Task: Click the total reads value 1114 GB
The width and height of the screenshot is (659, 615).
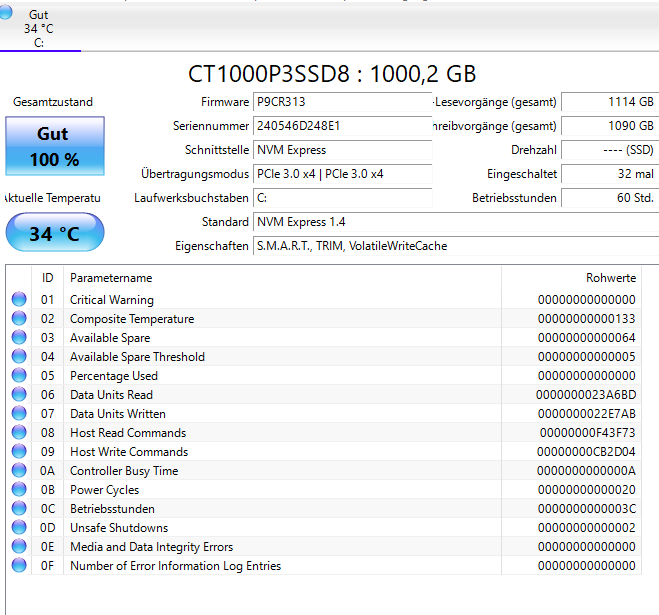Action: [610, 102]
